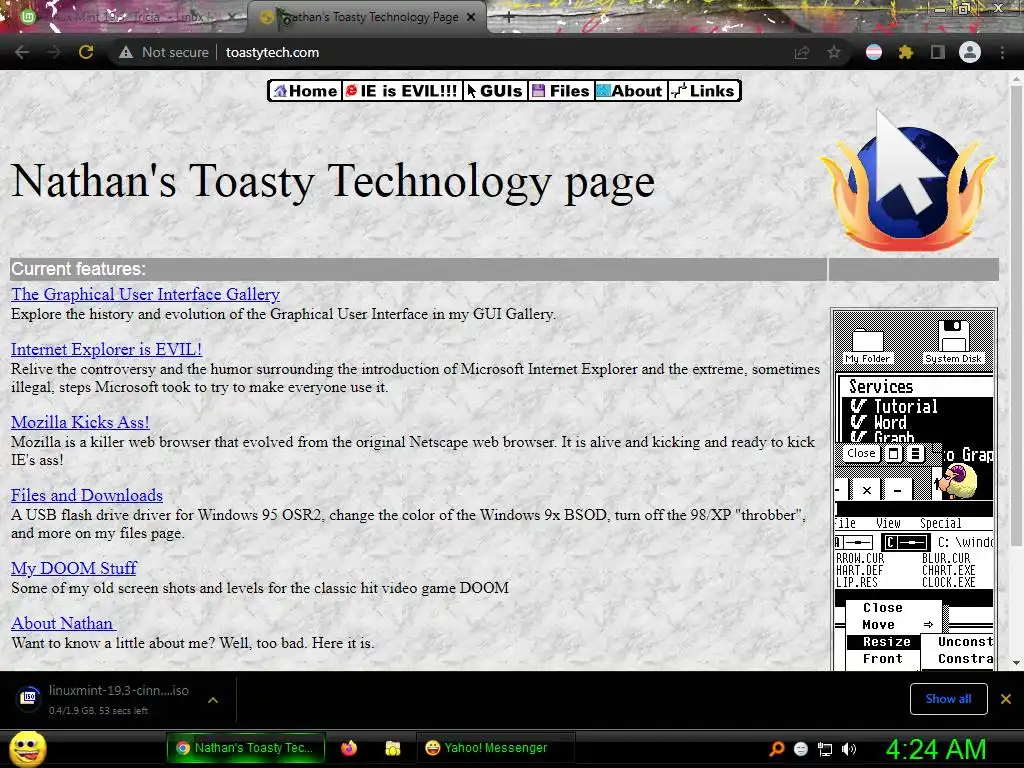Open the user profile avatar icon
The height and width of the screenshot is (768, 1024).
tap(970, 52)
